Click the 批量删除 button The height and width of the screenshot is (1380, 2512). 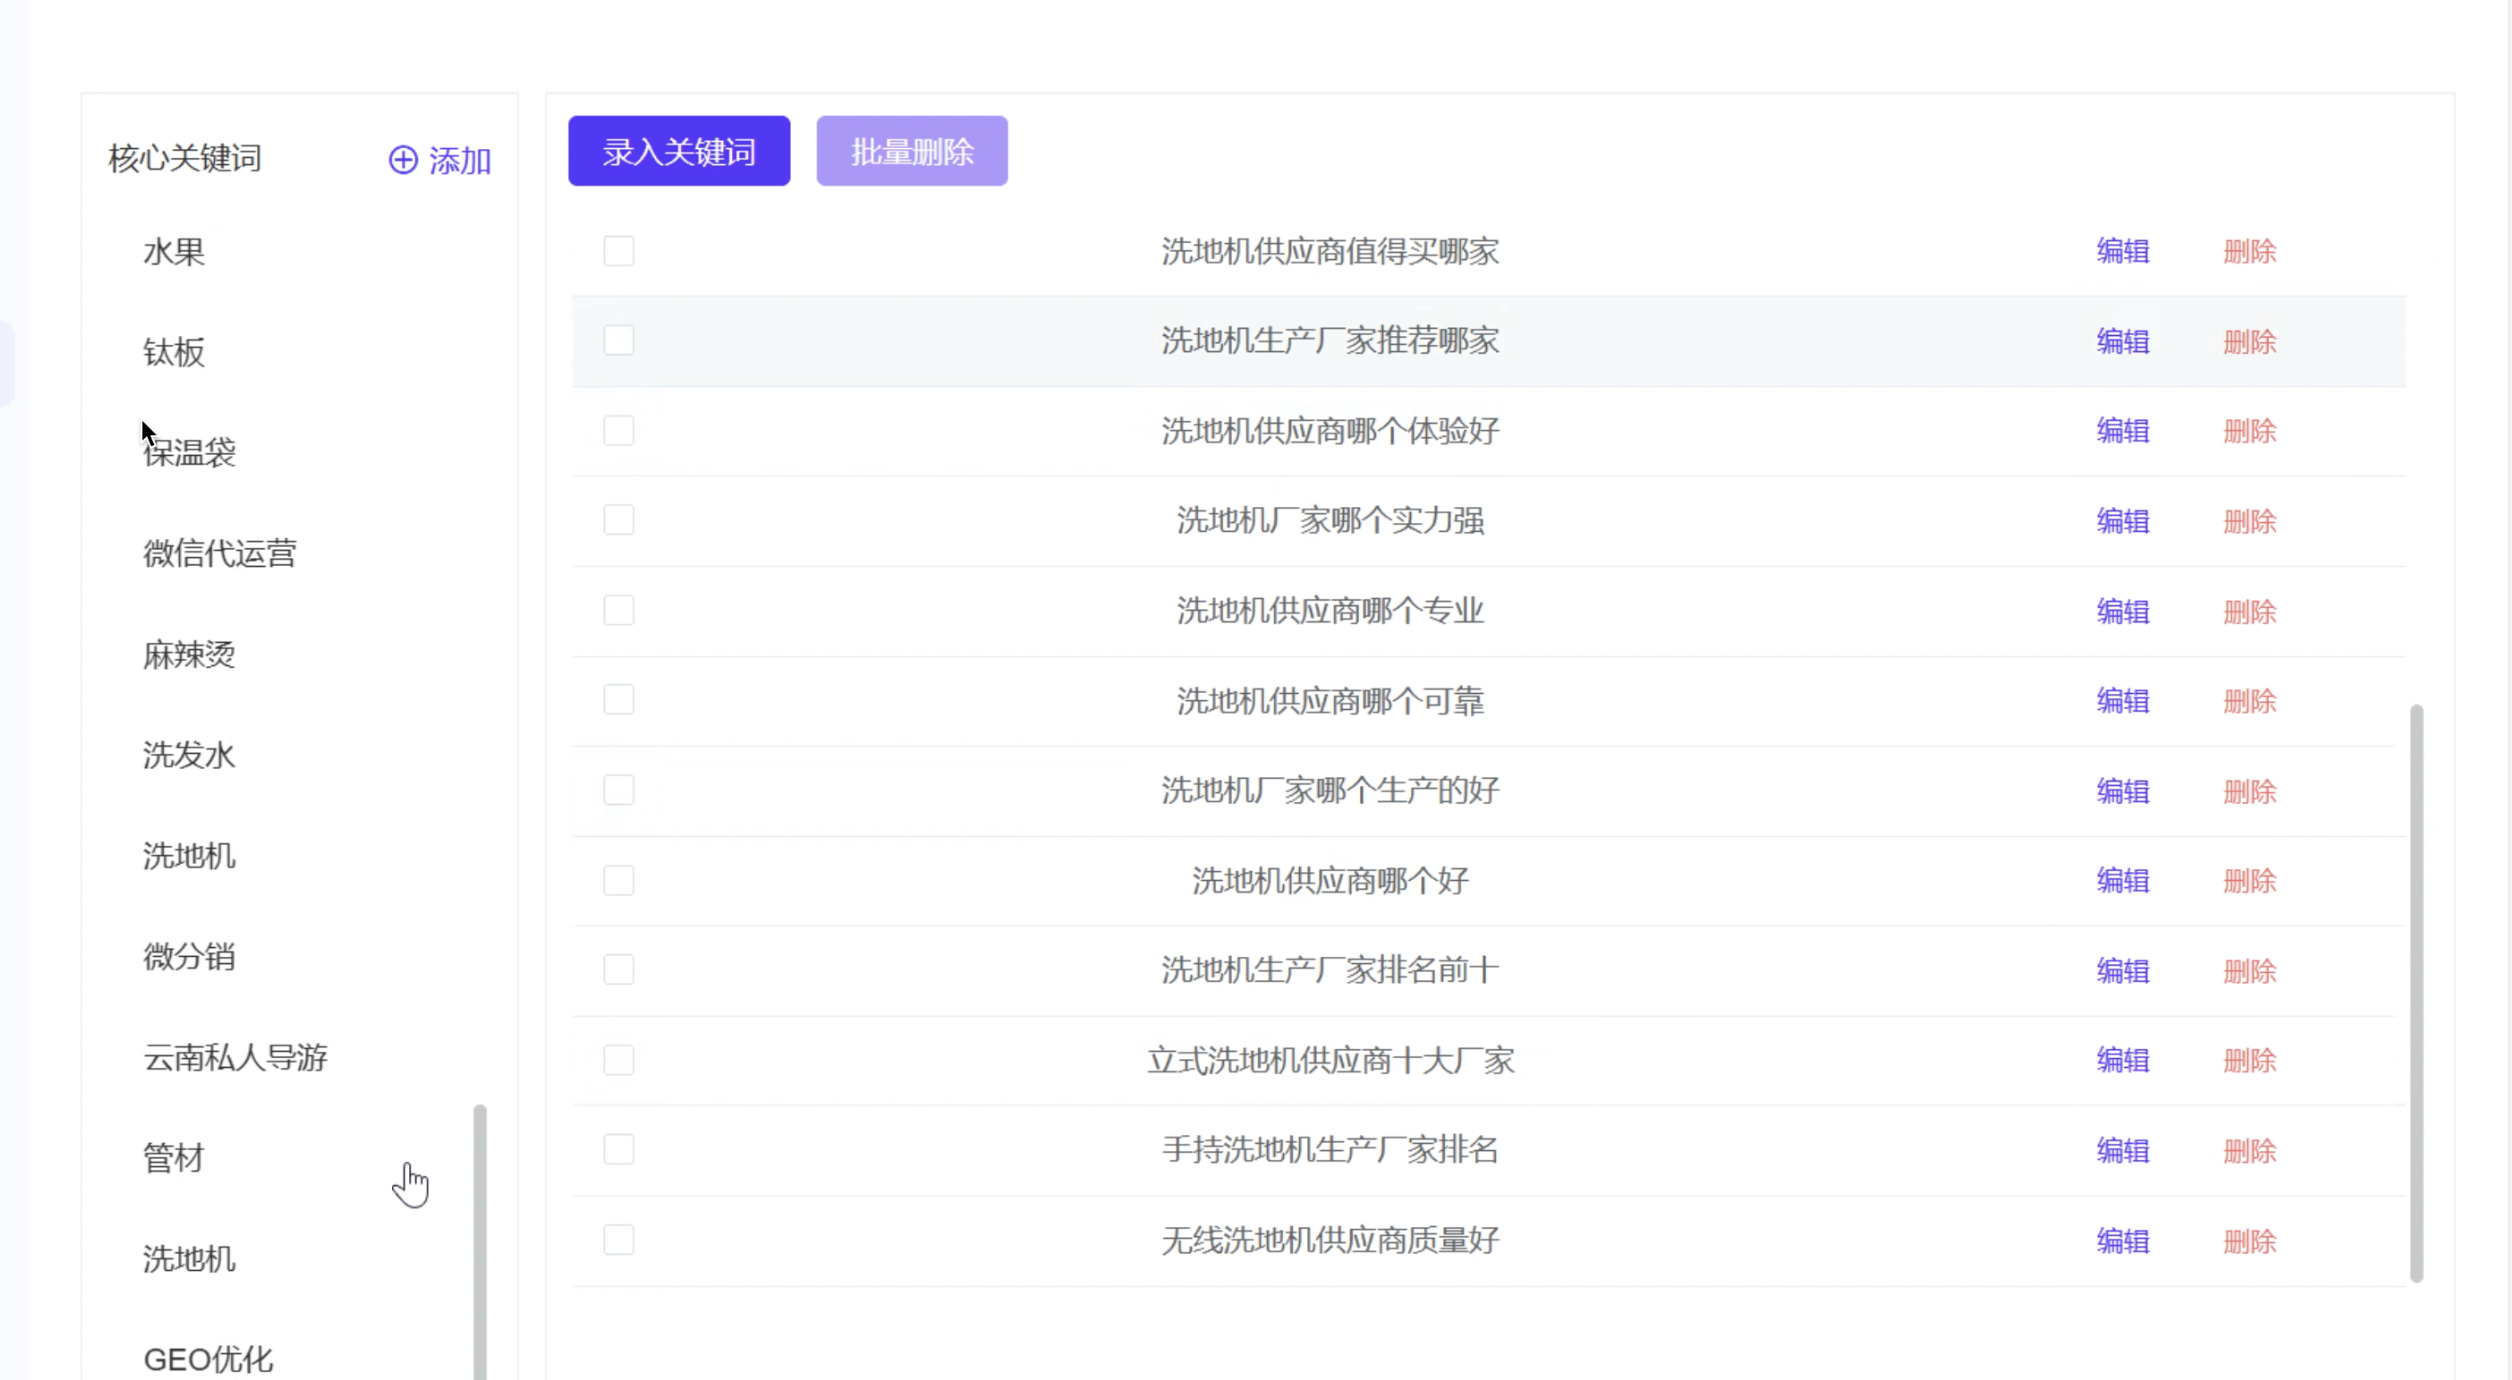click(x=911, y=151)
